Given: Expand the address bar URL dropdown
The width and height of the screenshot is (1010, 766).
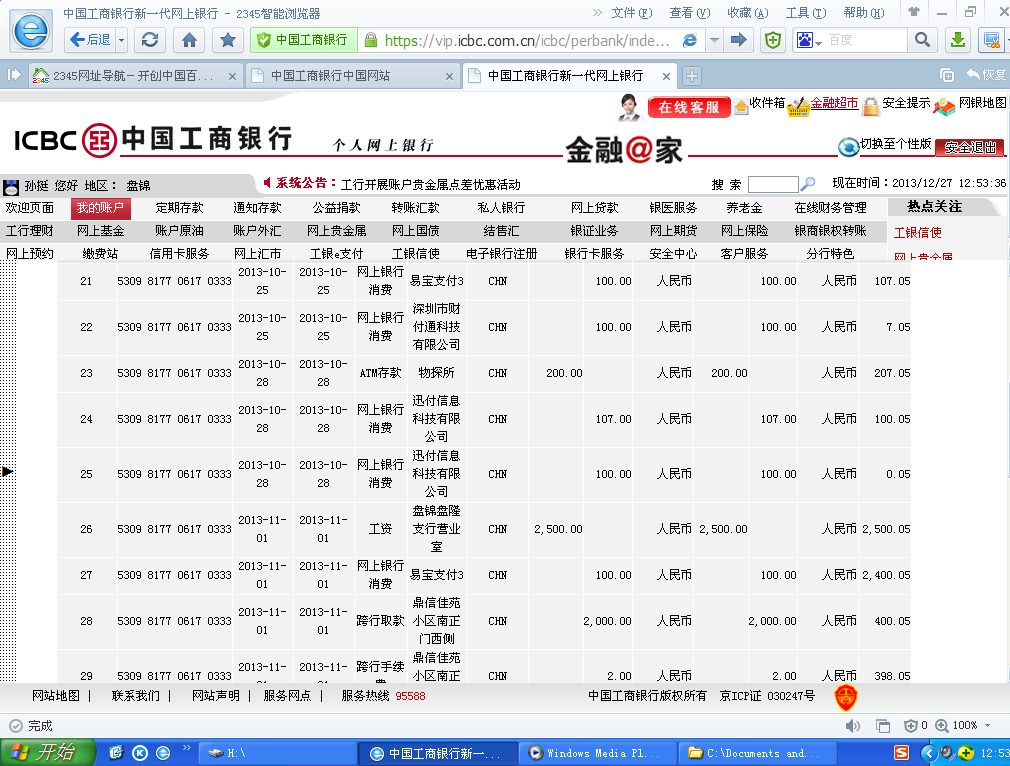Looking at the screenshot, I should [x=714, y=40].
